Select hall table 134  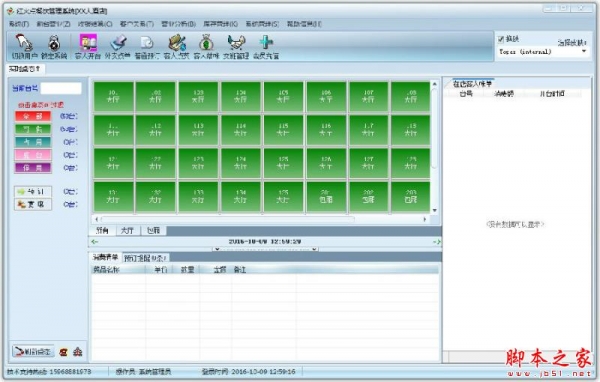[241, 196]
